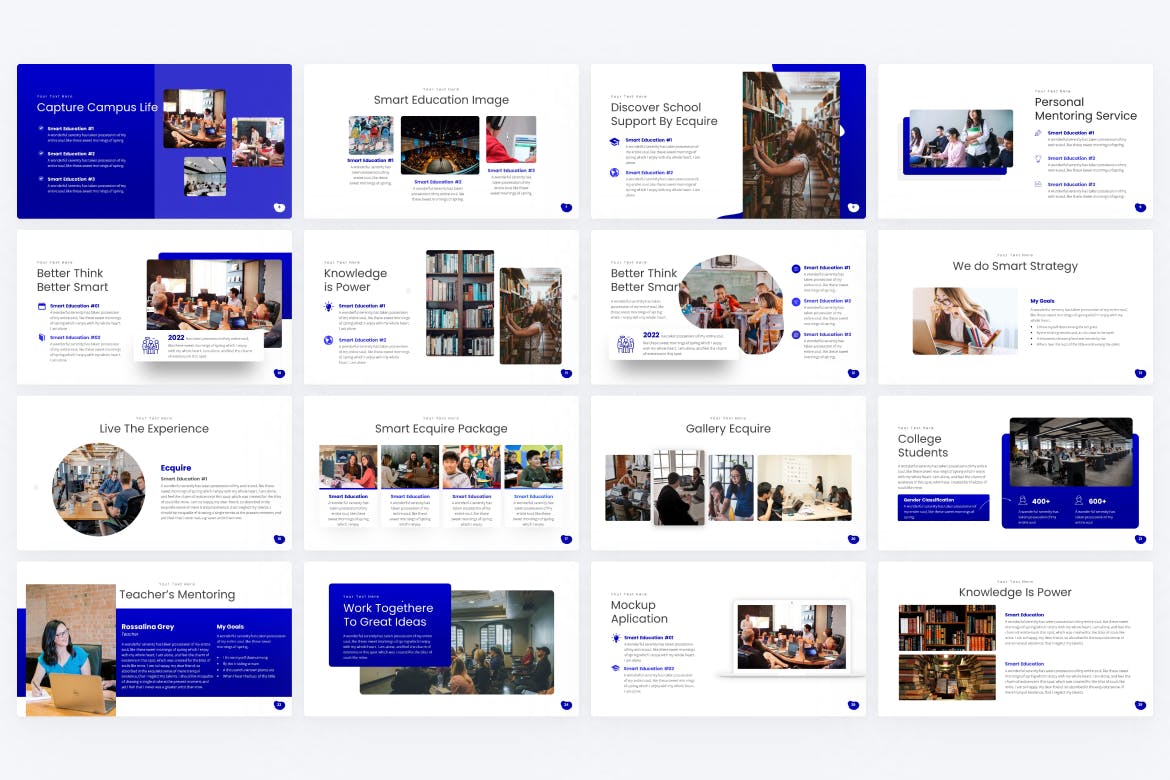Viewport: 1170px width, 780px height.
Task: Click the Smart Education #3 checkmark on Capture Campus Life
Action: [41, 179]
